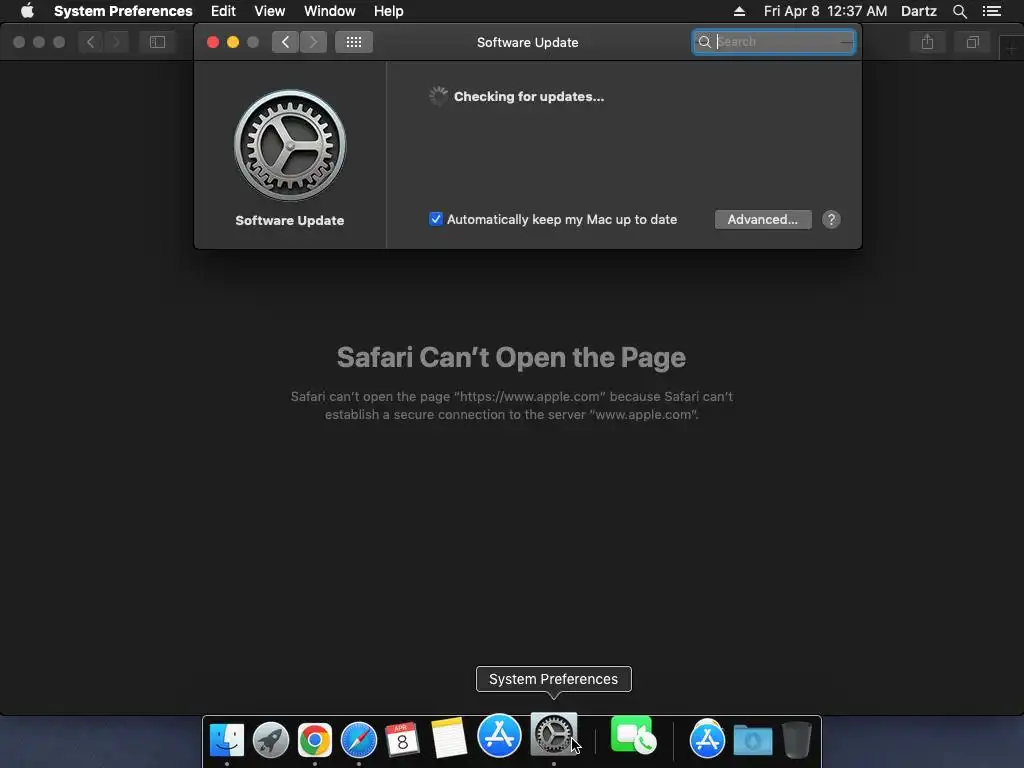Open Notification Center list icon

[x=991, y=11]
